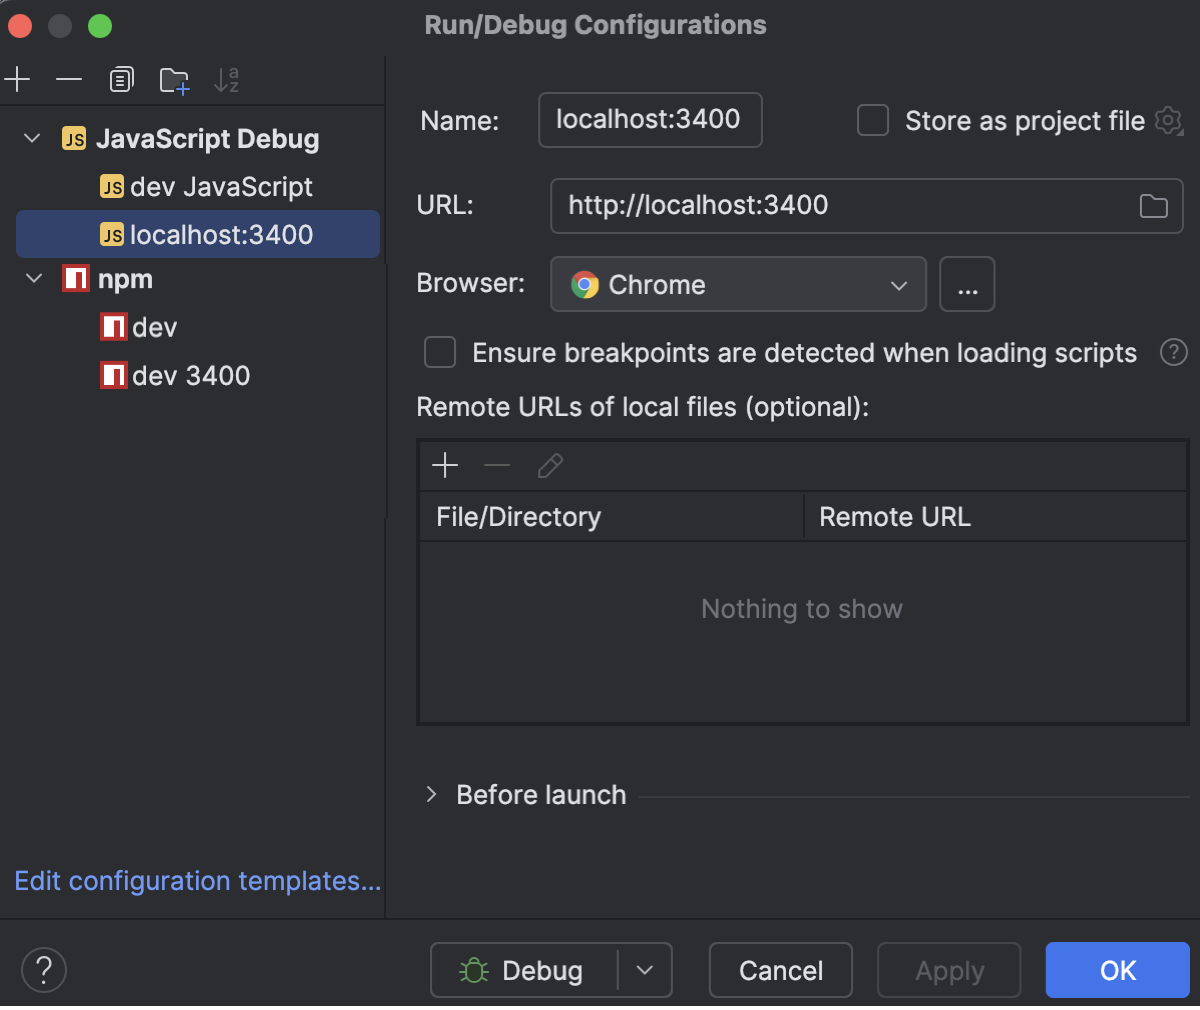Collapse the JavaScript Debug group
Viewport: 1200px width, 1010px height.
[x=31, y=139]
